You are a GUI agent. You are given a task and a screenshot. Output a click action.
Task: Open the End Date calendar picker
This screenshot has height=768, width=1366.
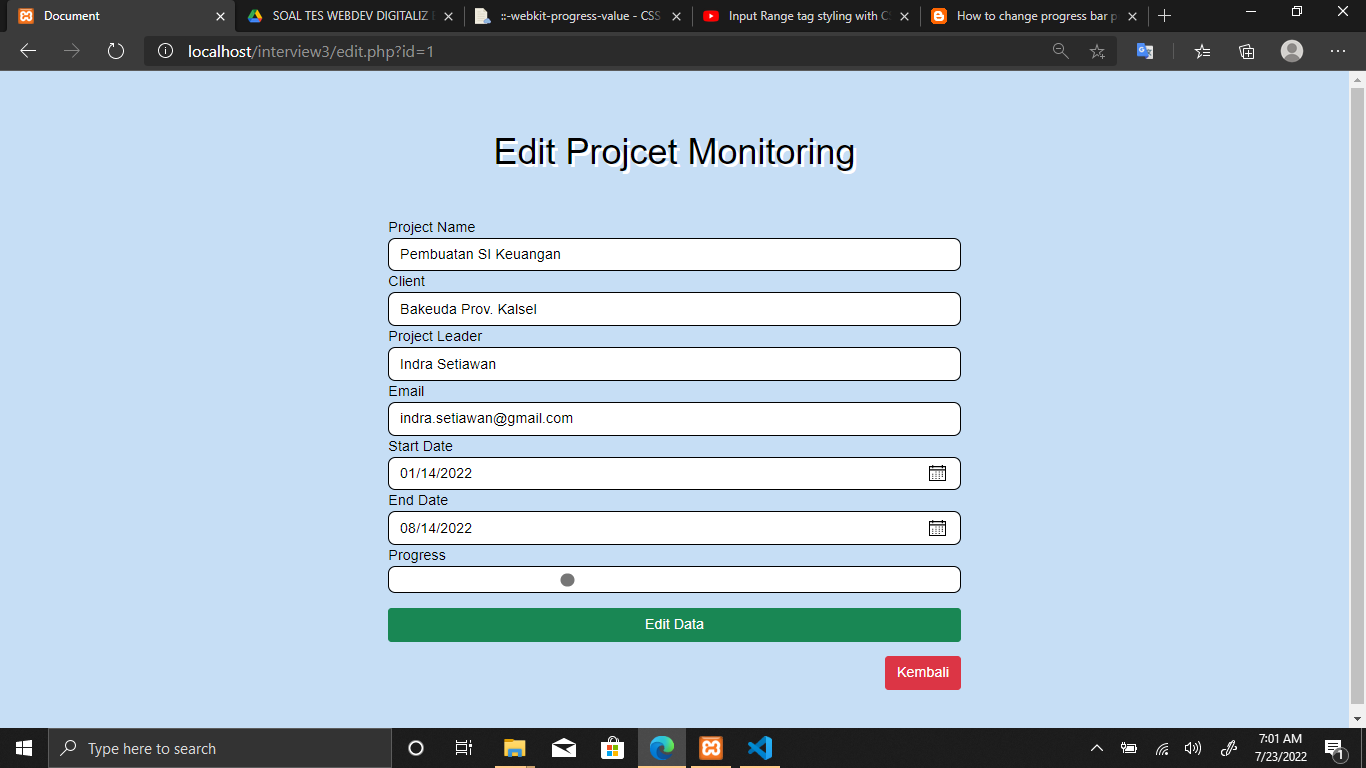point(937,528)
